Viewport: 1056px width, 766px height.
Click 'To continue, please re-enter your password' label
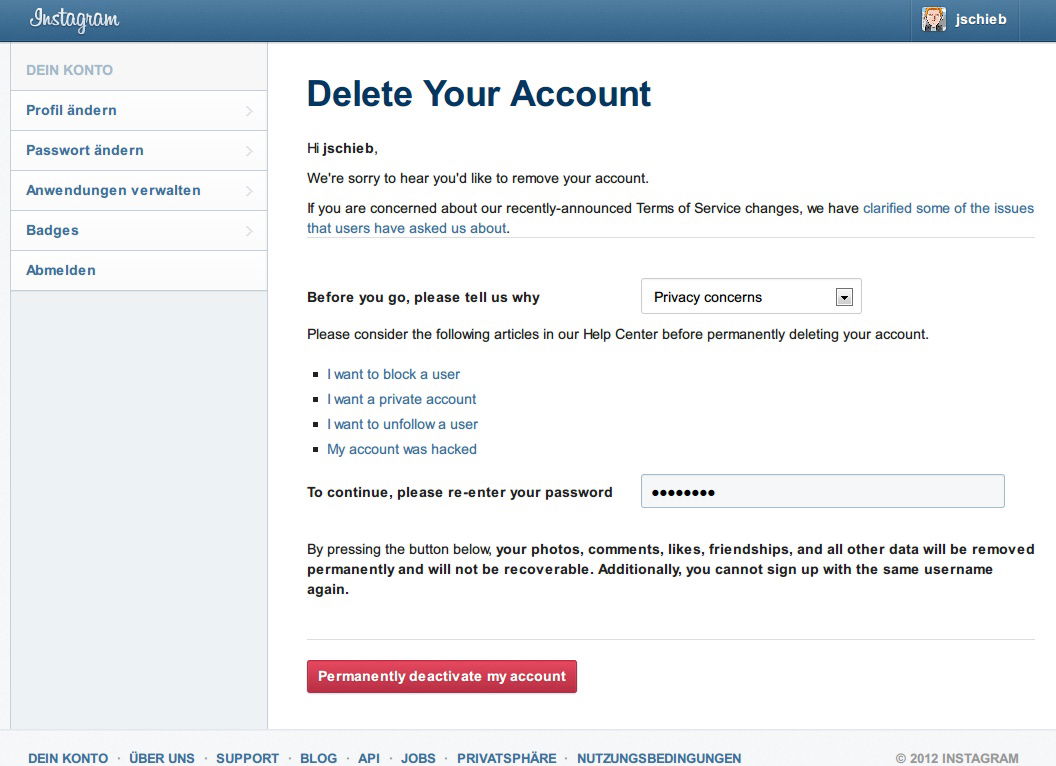click(460, 492)
